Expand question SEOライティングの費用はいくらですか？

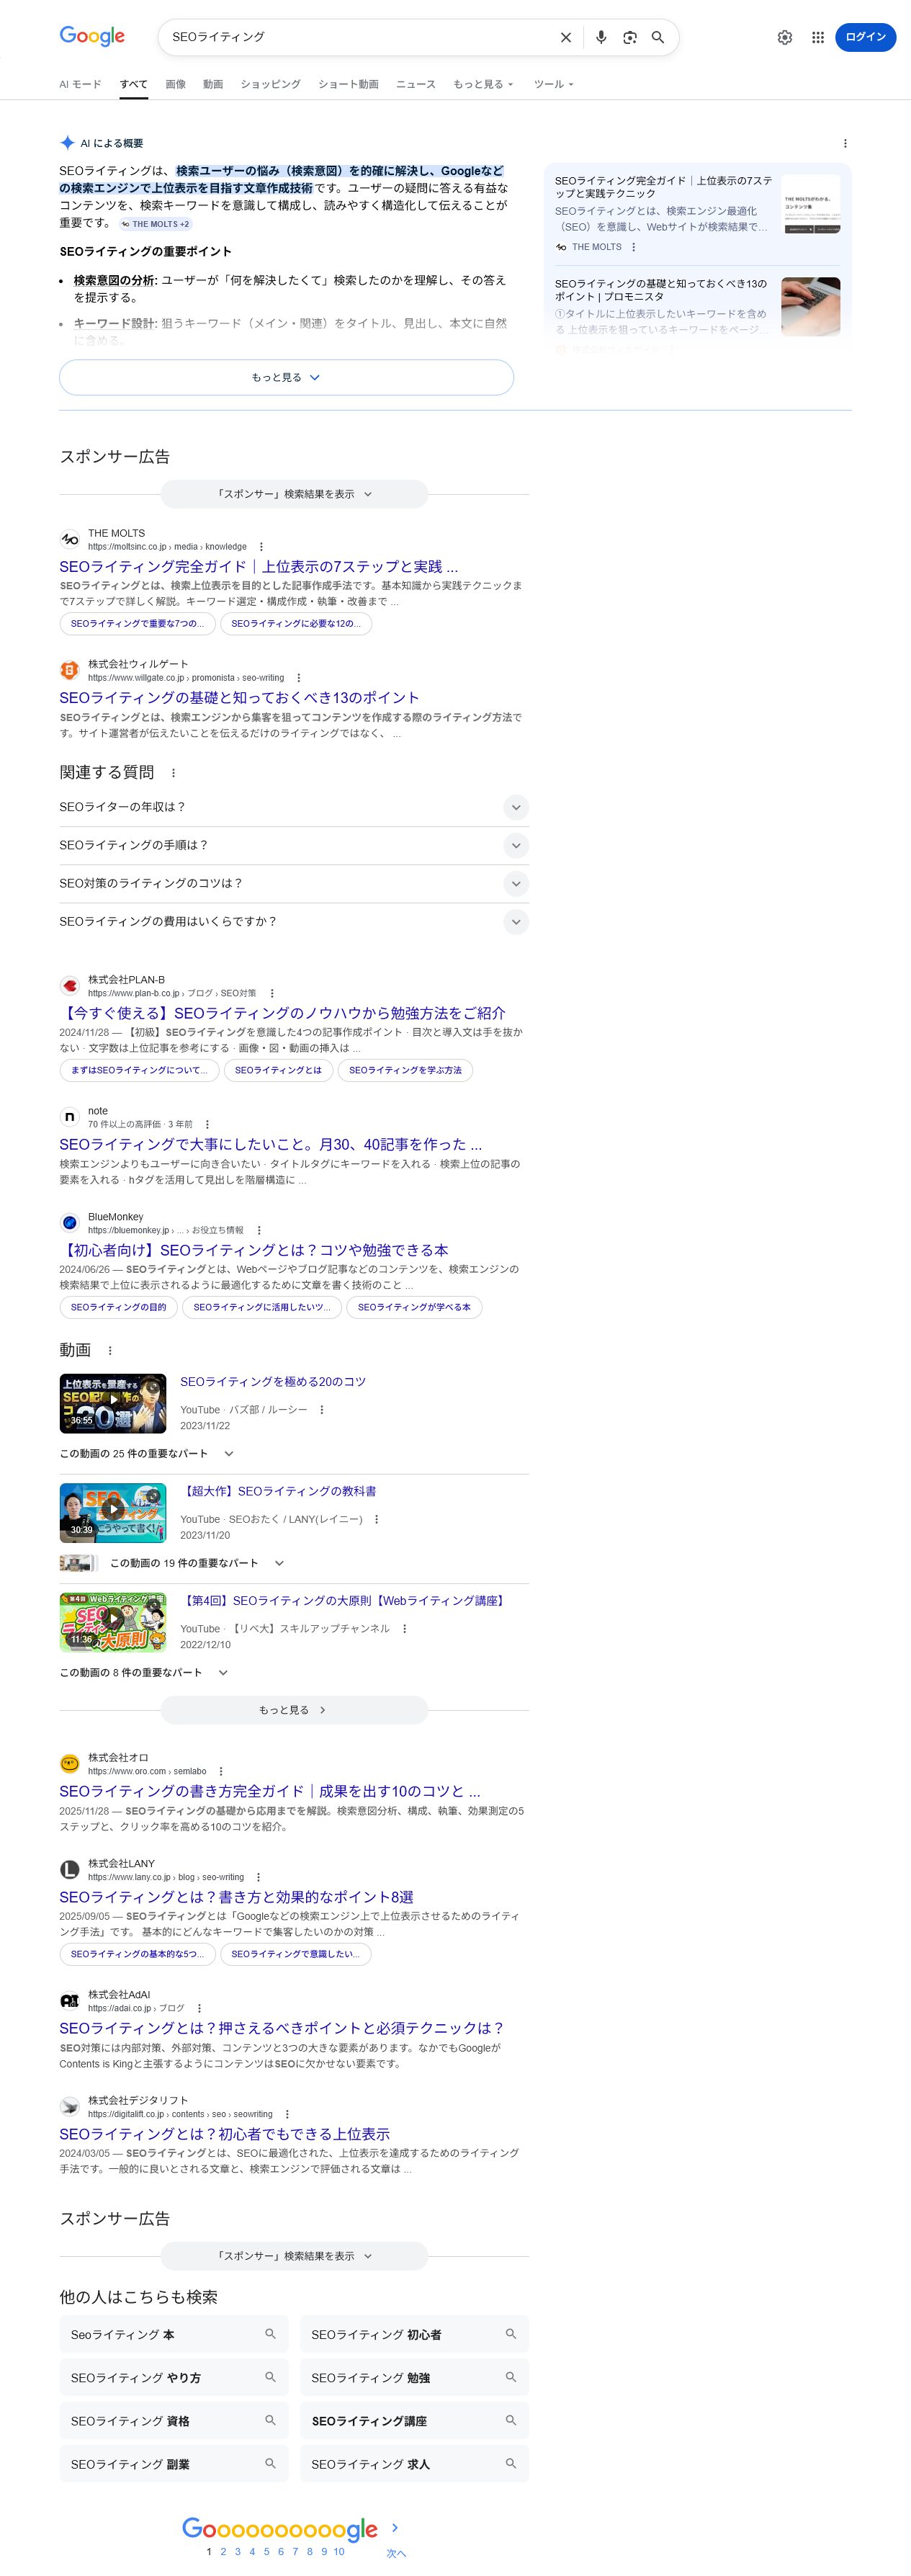(x=294, y=921)
